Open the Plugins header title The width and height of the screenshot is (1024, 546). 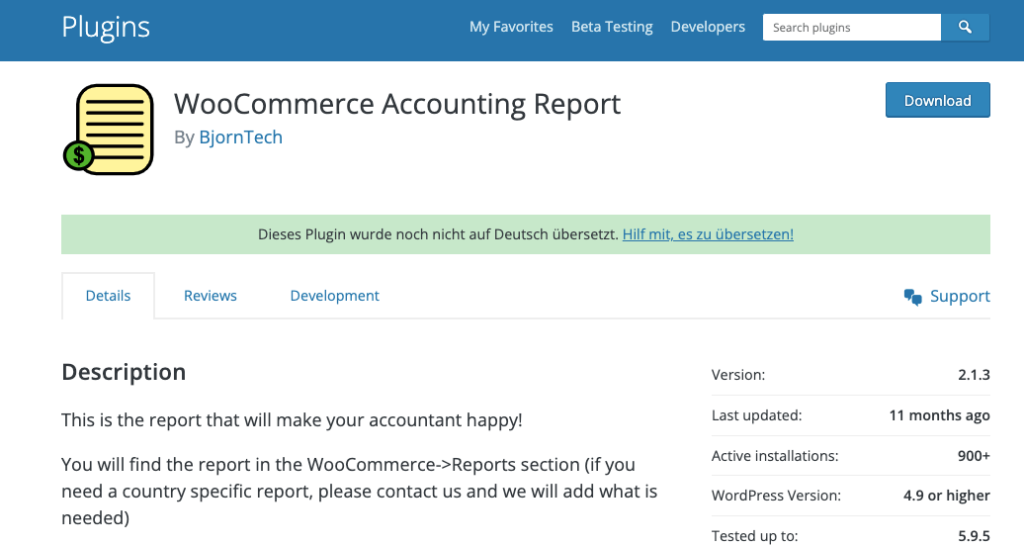[106, 27]
